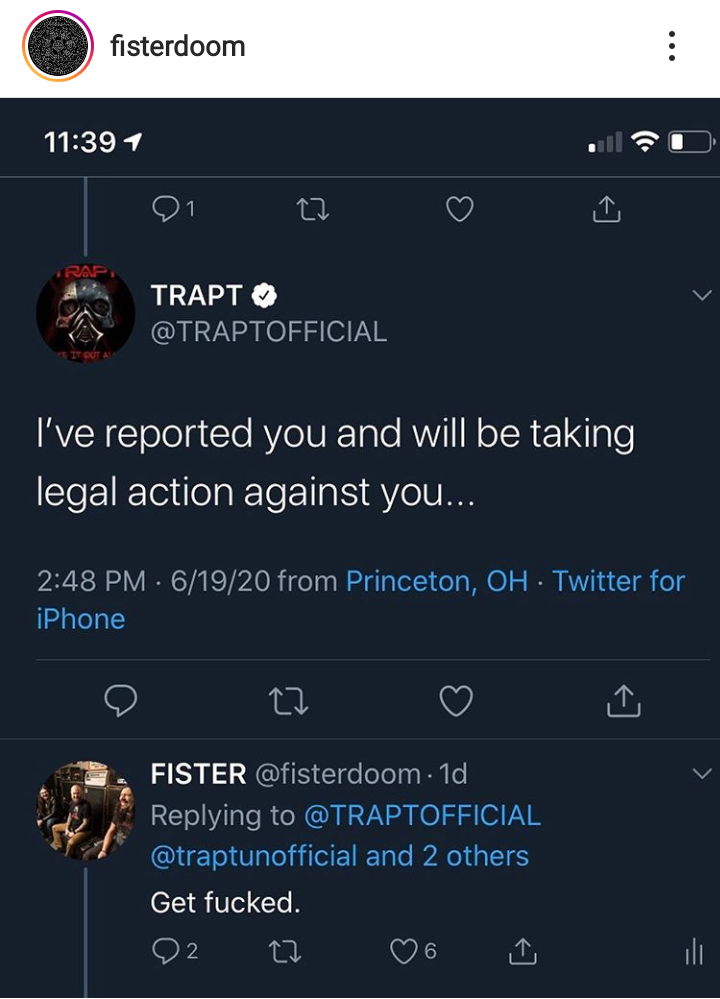Open replies to FISTER's tweet showing 2

[x=175, y=951]
